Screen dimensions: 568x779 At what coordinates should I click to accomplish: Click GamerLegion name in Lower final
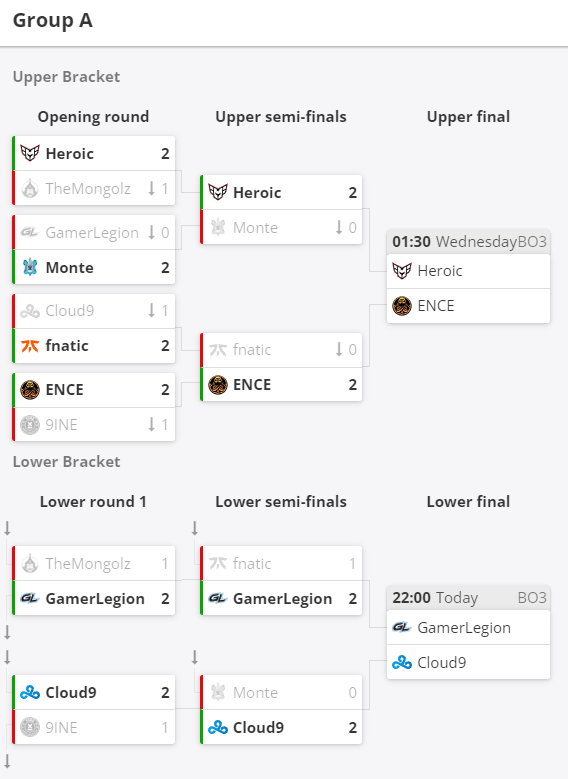click(464, 627)
